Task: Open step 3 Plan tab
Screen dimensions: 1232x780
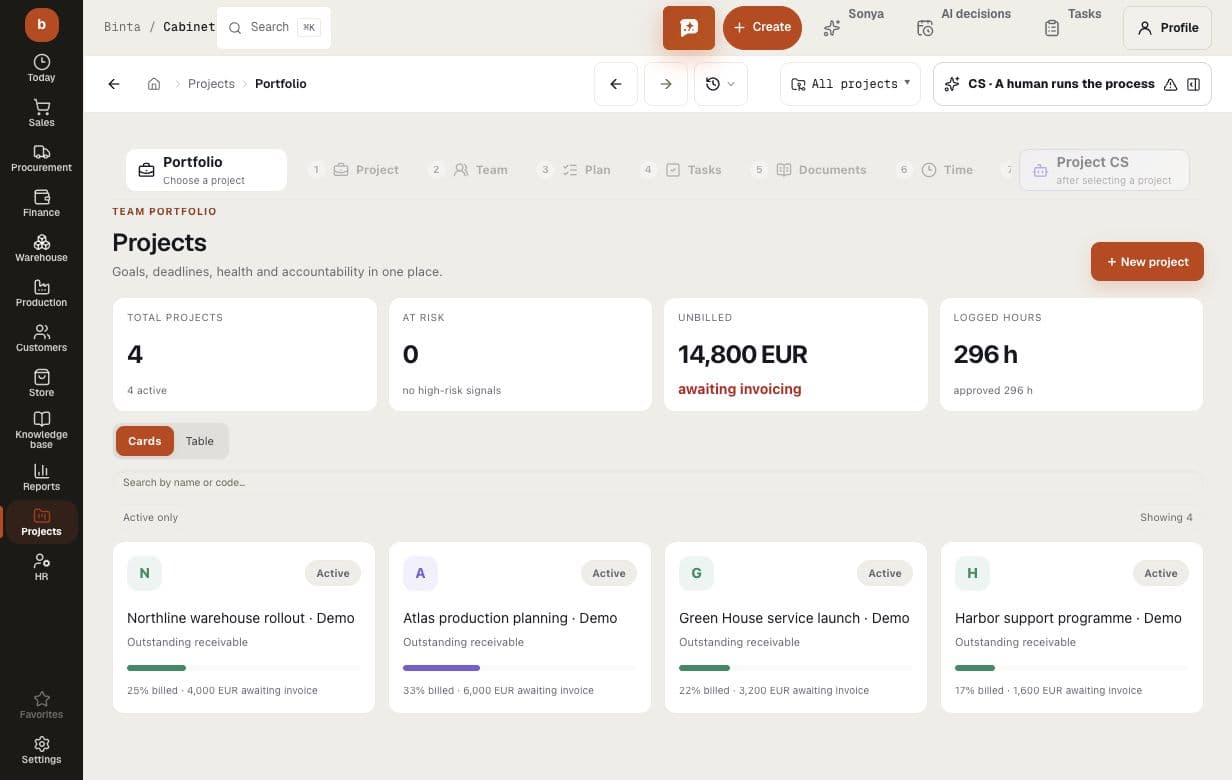Action: pyautogui.click(x=574, y=170)
